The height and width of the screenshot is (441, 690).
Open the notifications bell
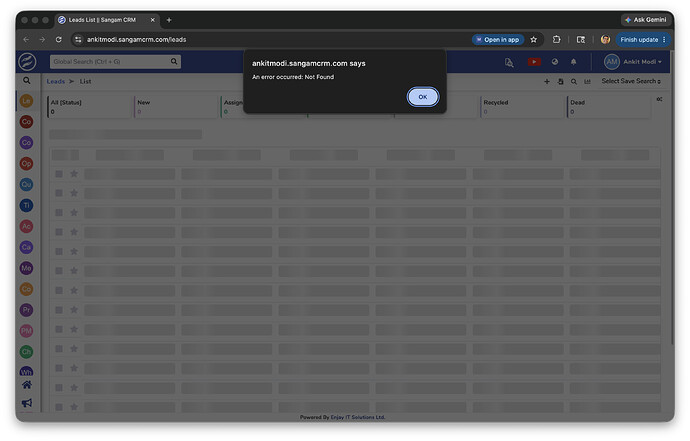(573, 62)
